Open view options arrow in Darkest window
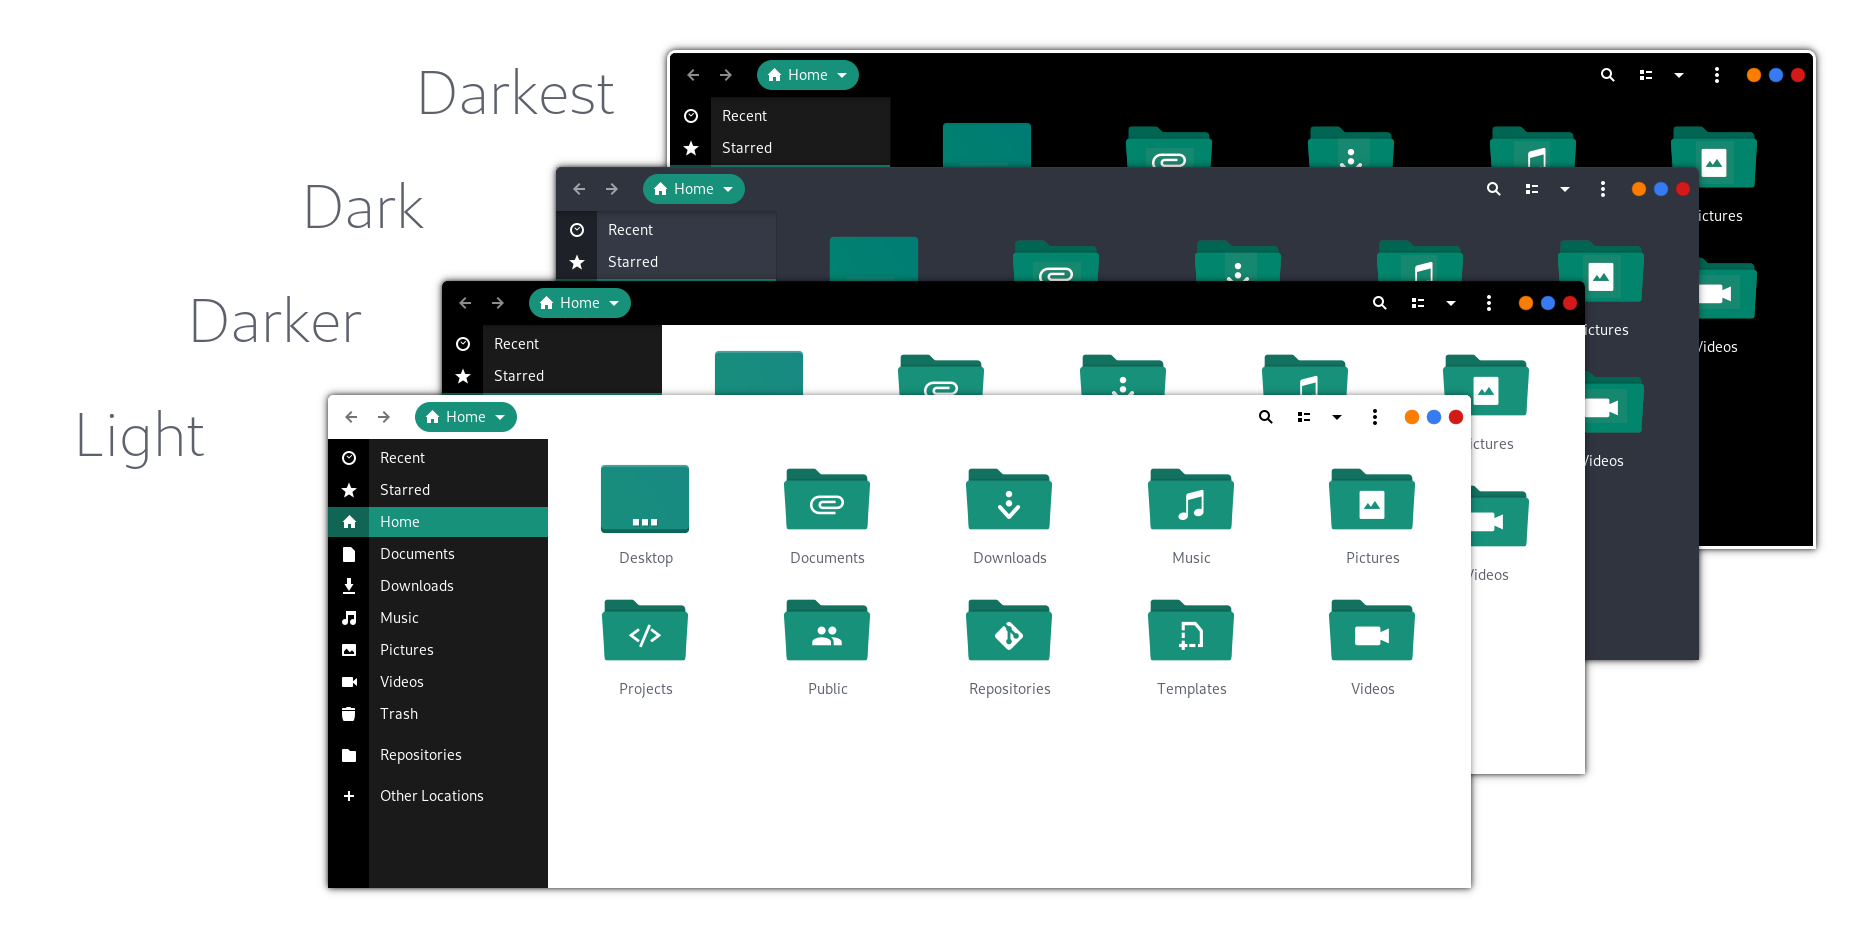The height and width of the screenshot is (938, 1866). coord(1679,75)
